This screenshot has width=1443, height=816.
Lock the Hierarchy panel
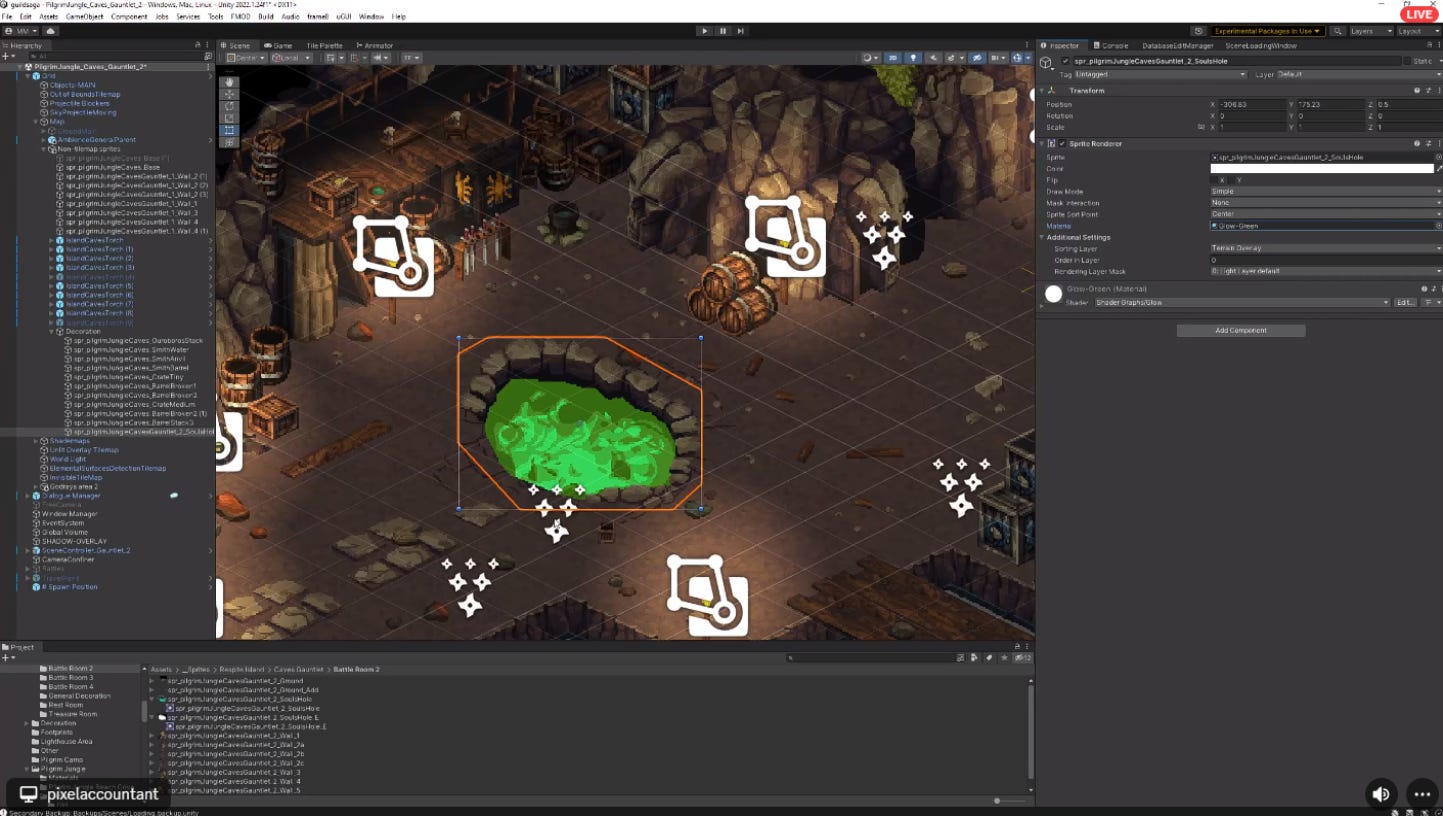click(x=198, y=46)
